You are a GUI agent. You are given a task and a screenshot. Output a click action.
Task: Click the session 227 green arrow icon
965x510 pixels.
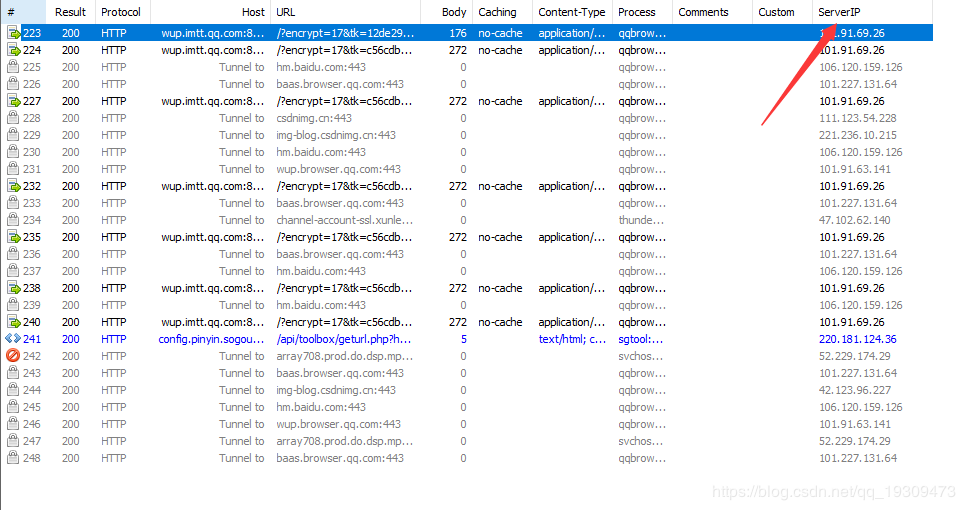coord(13,101)
